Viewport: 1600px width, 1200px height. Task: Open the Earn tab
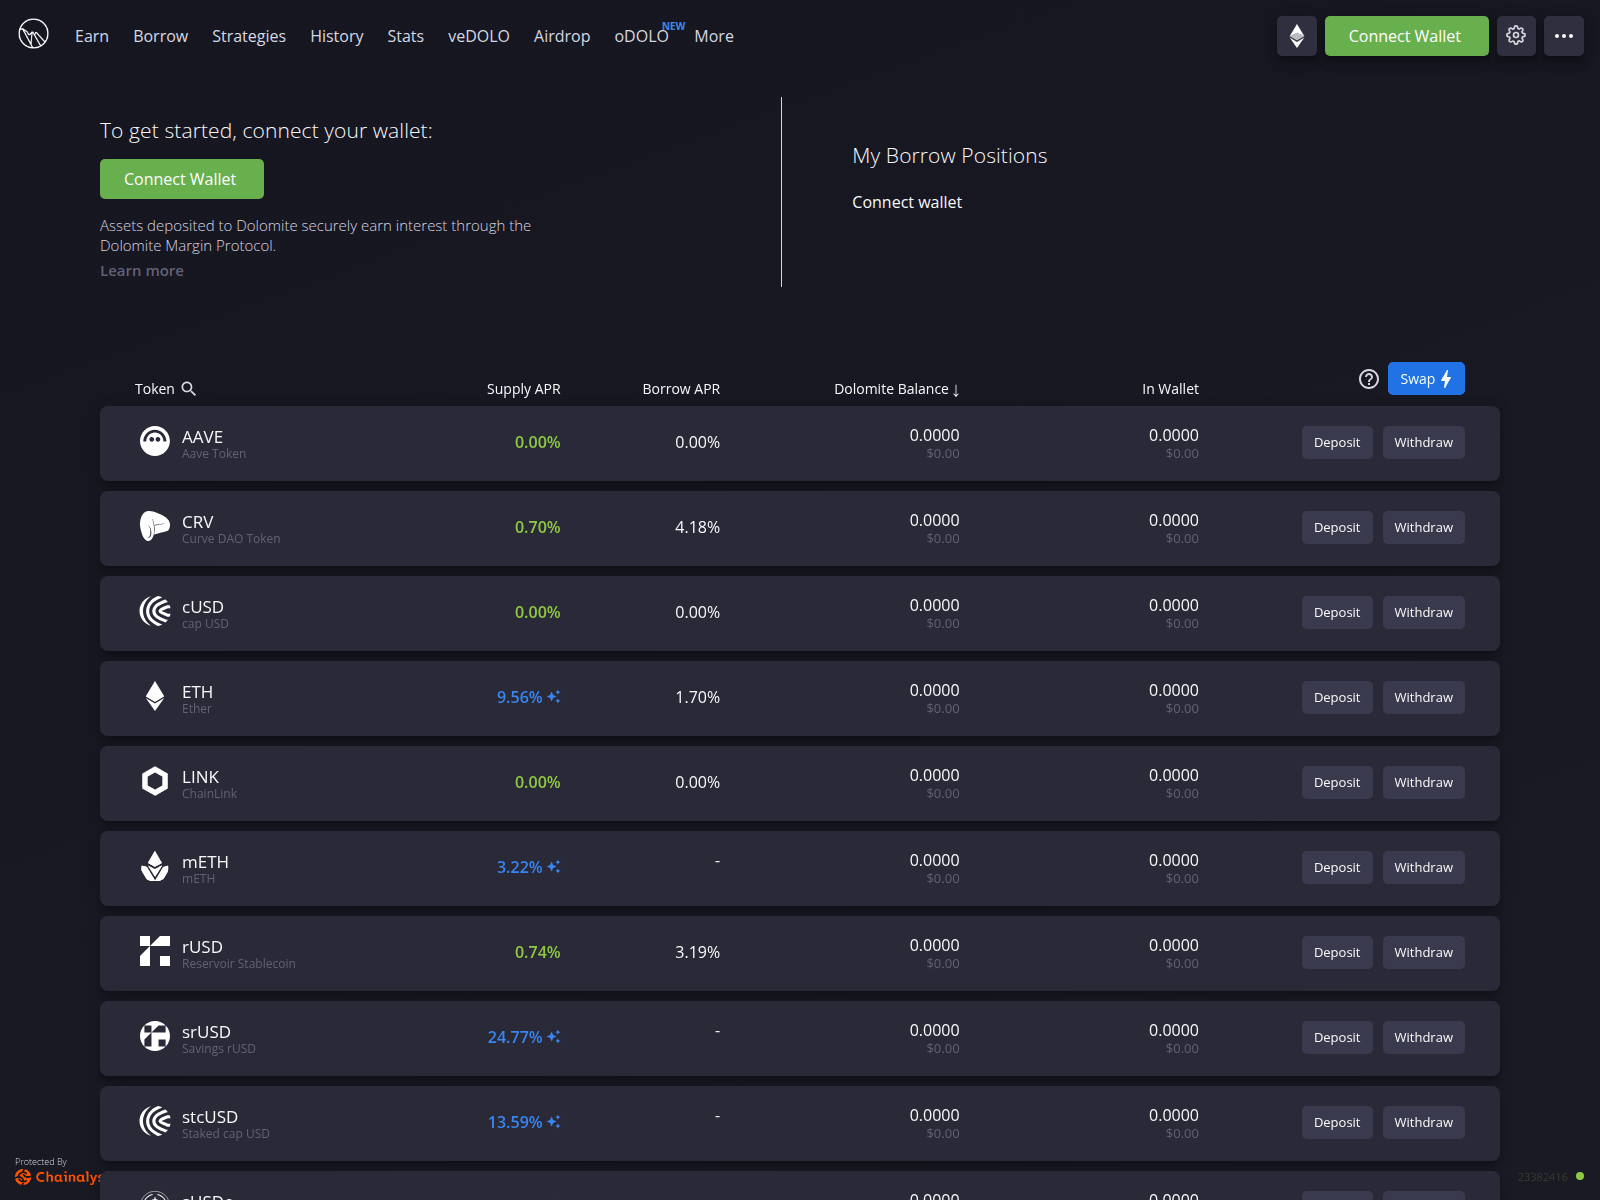tap(92, 36)
